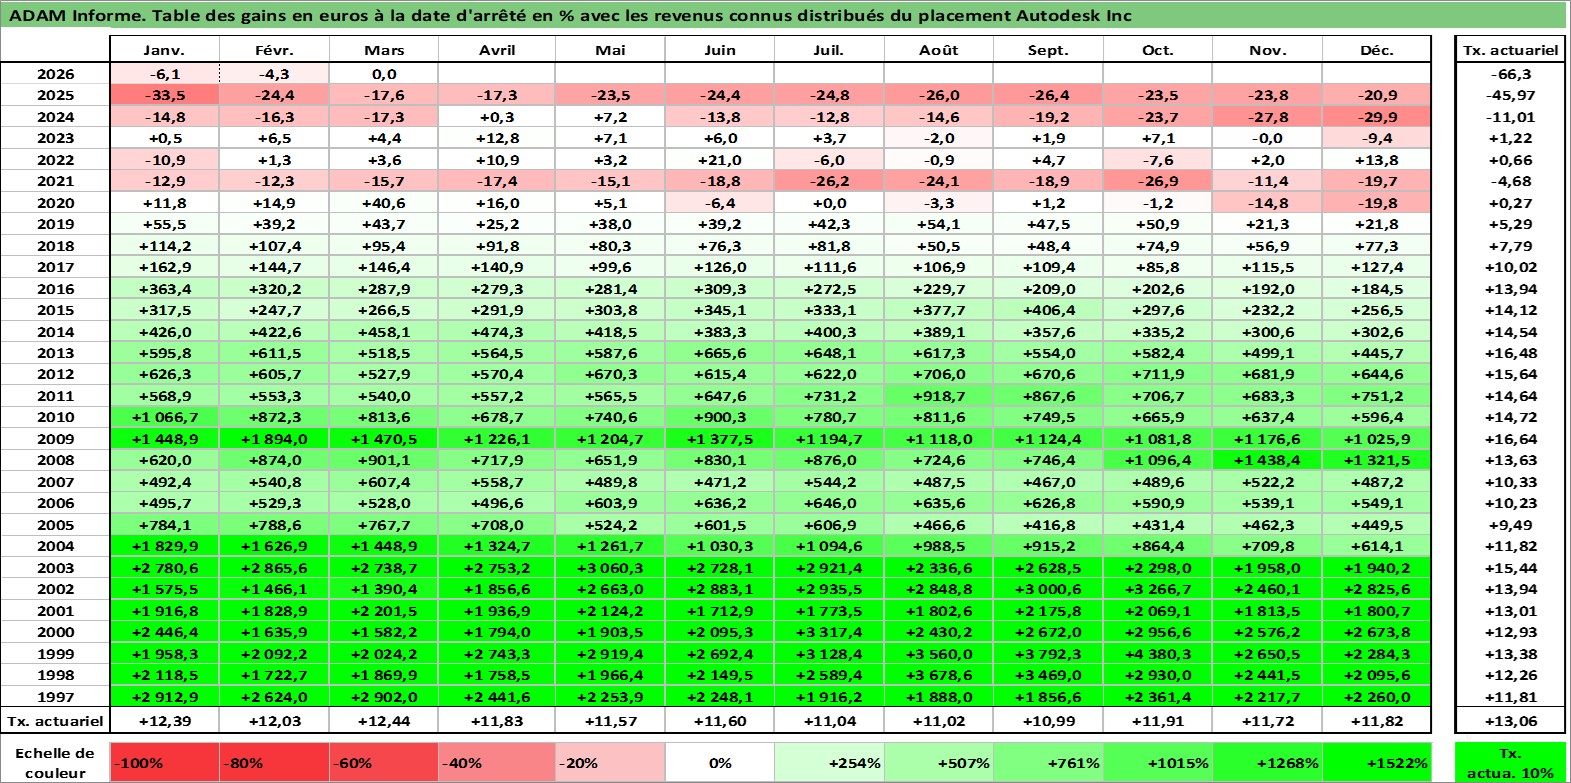Select the Mai column header
Viewport: 1571px width, 783px height.
[610, 50]
